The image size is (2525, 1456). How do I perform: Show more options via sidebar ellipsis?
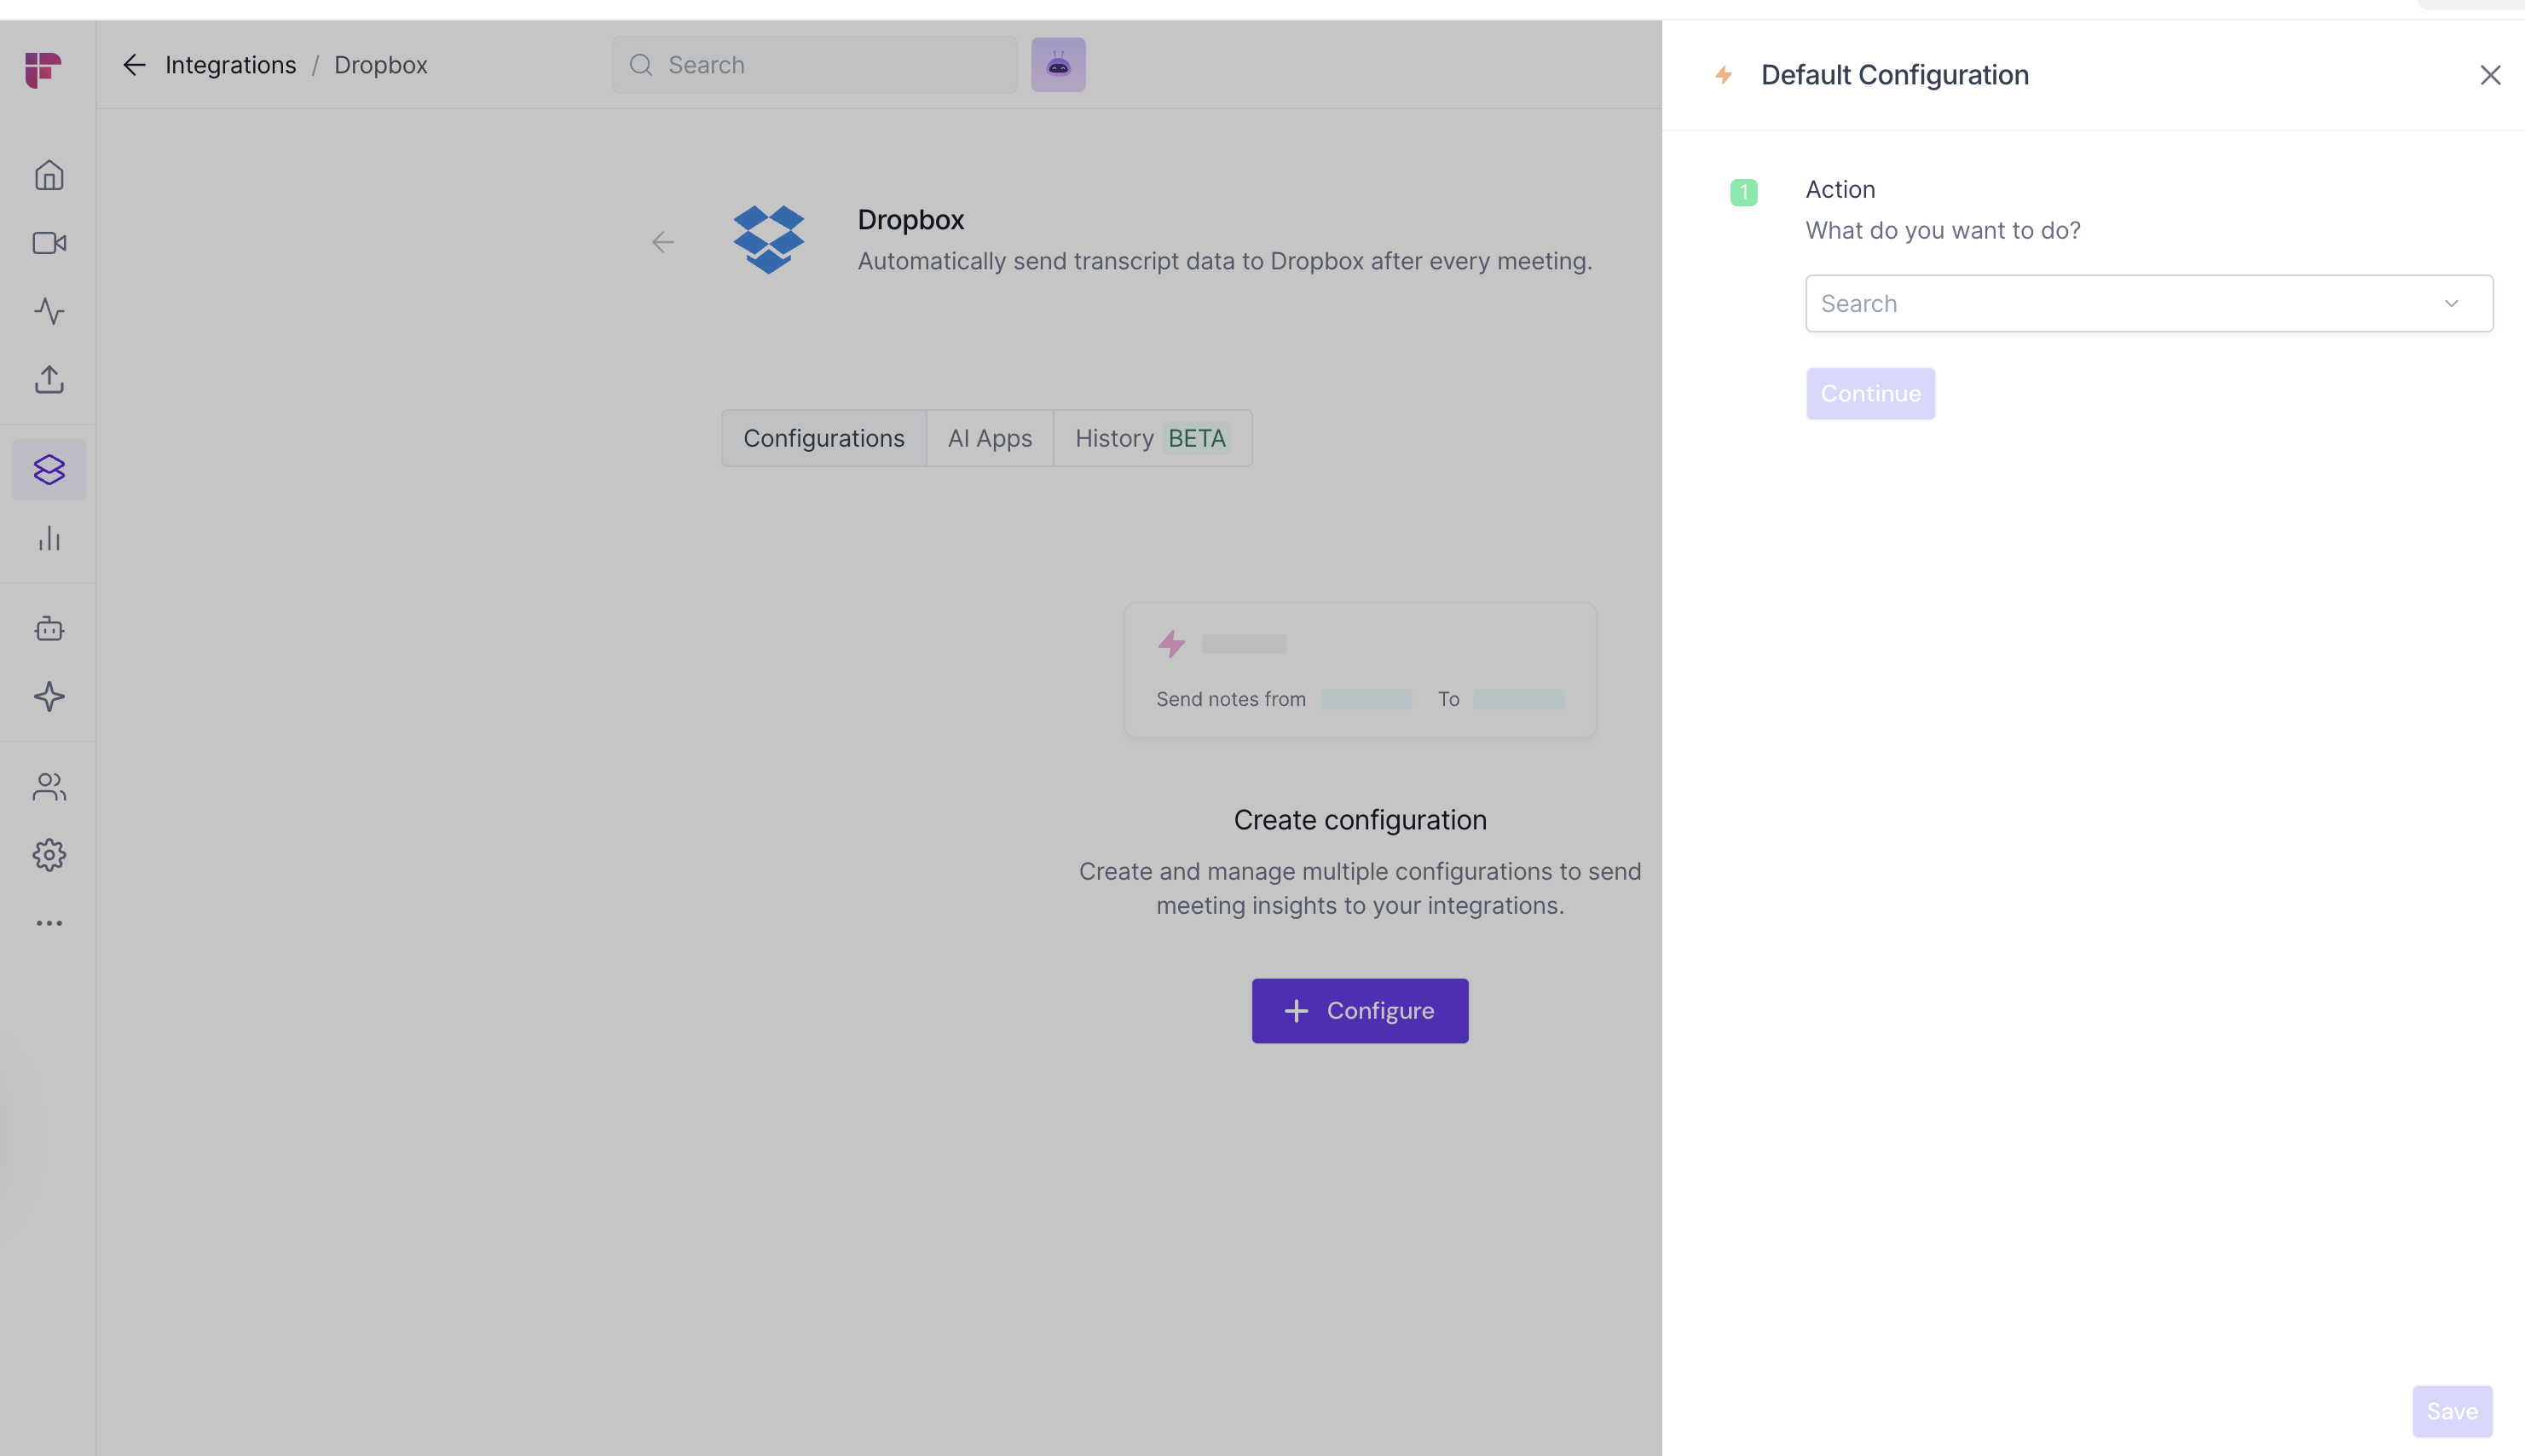click(49, 923)
